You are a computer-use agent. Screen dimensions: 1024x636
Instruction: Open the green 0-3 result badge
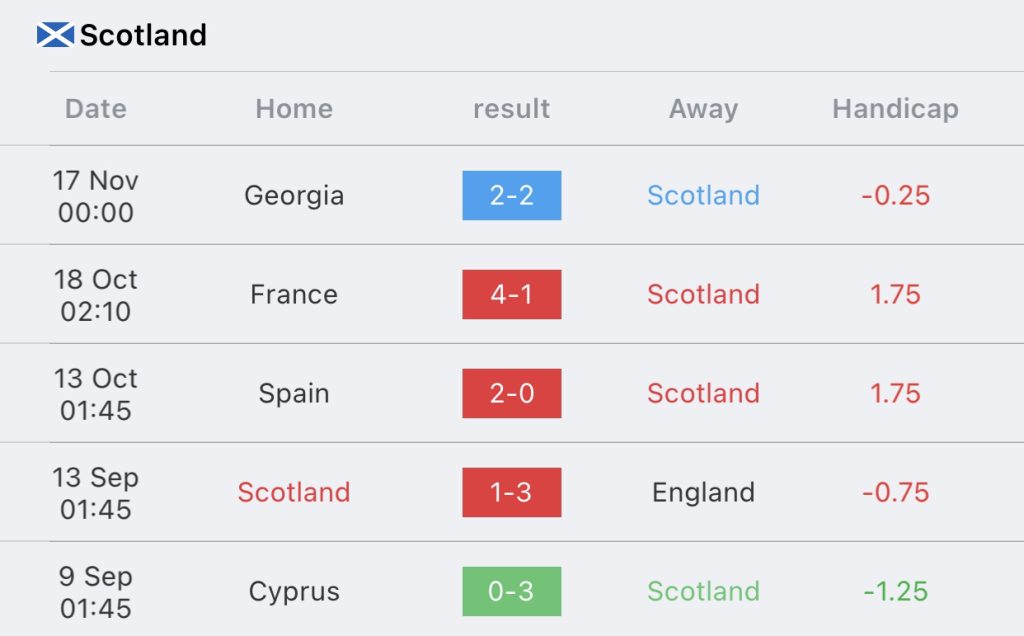(x=511, y=591)
